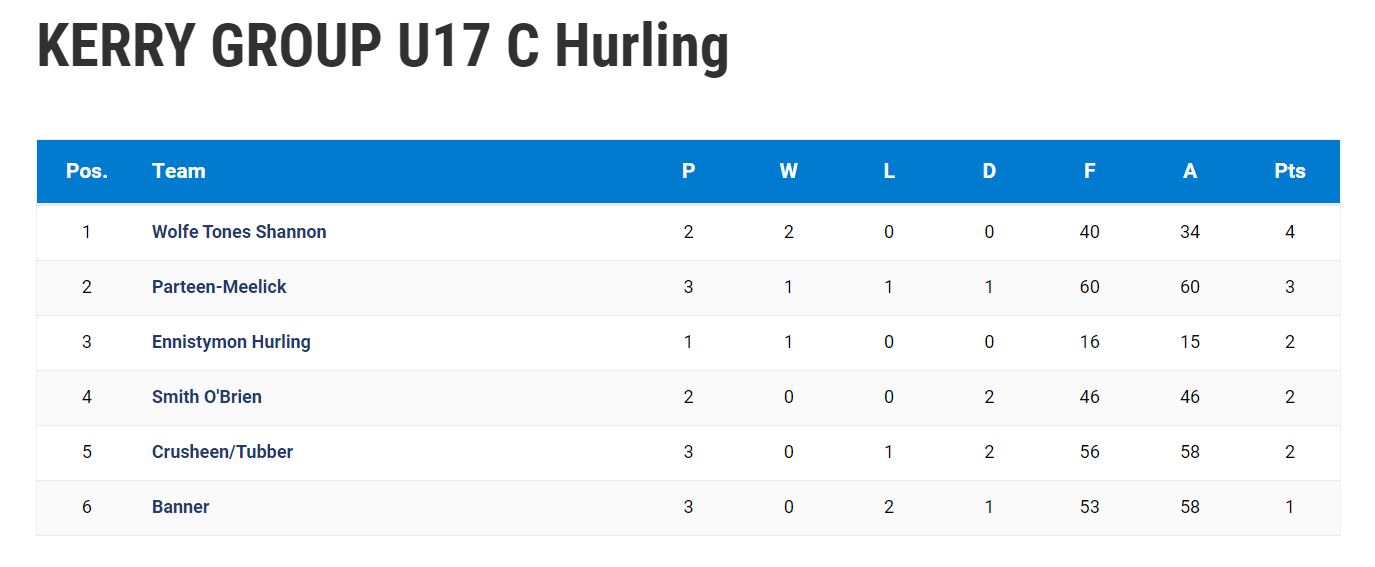Select the L column header
The image size is (1375, 567).
889,171
